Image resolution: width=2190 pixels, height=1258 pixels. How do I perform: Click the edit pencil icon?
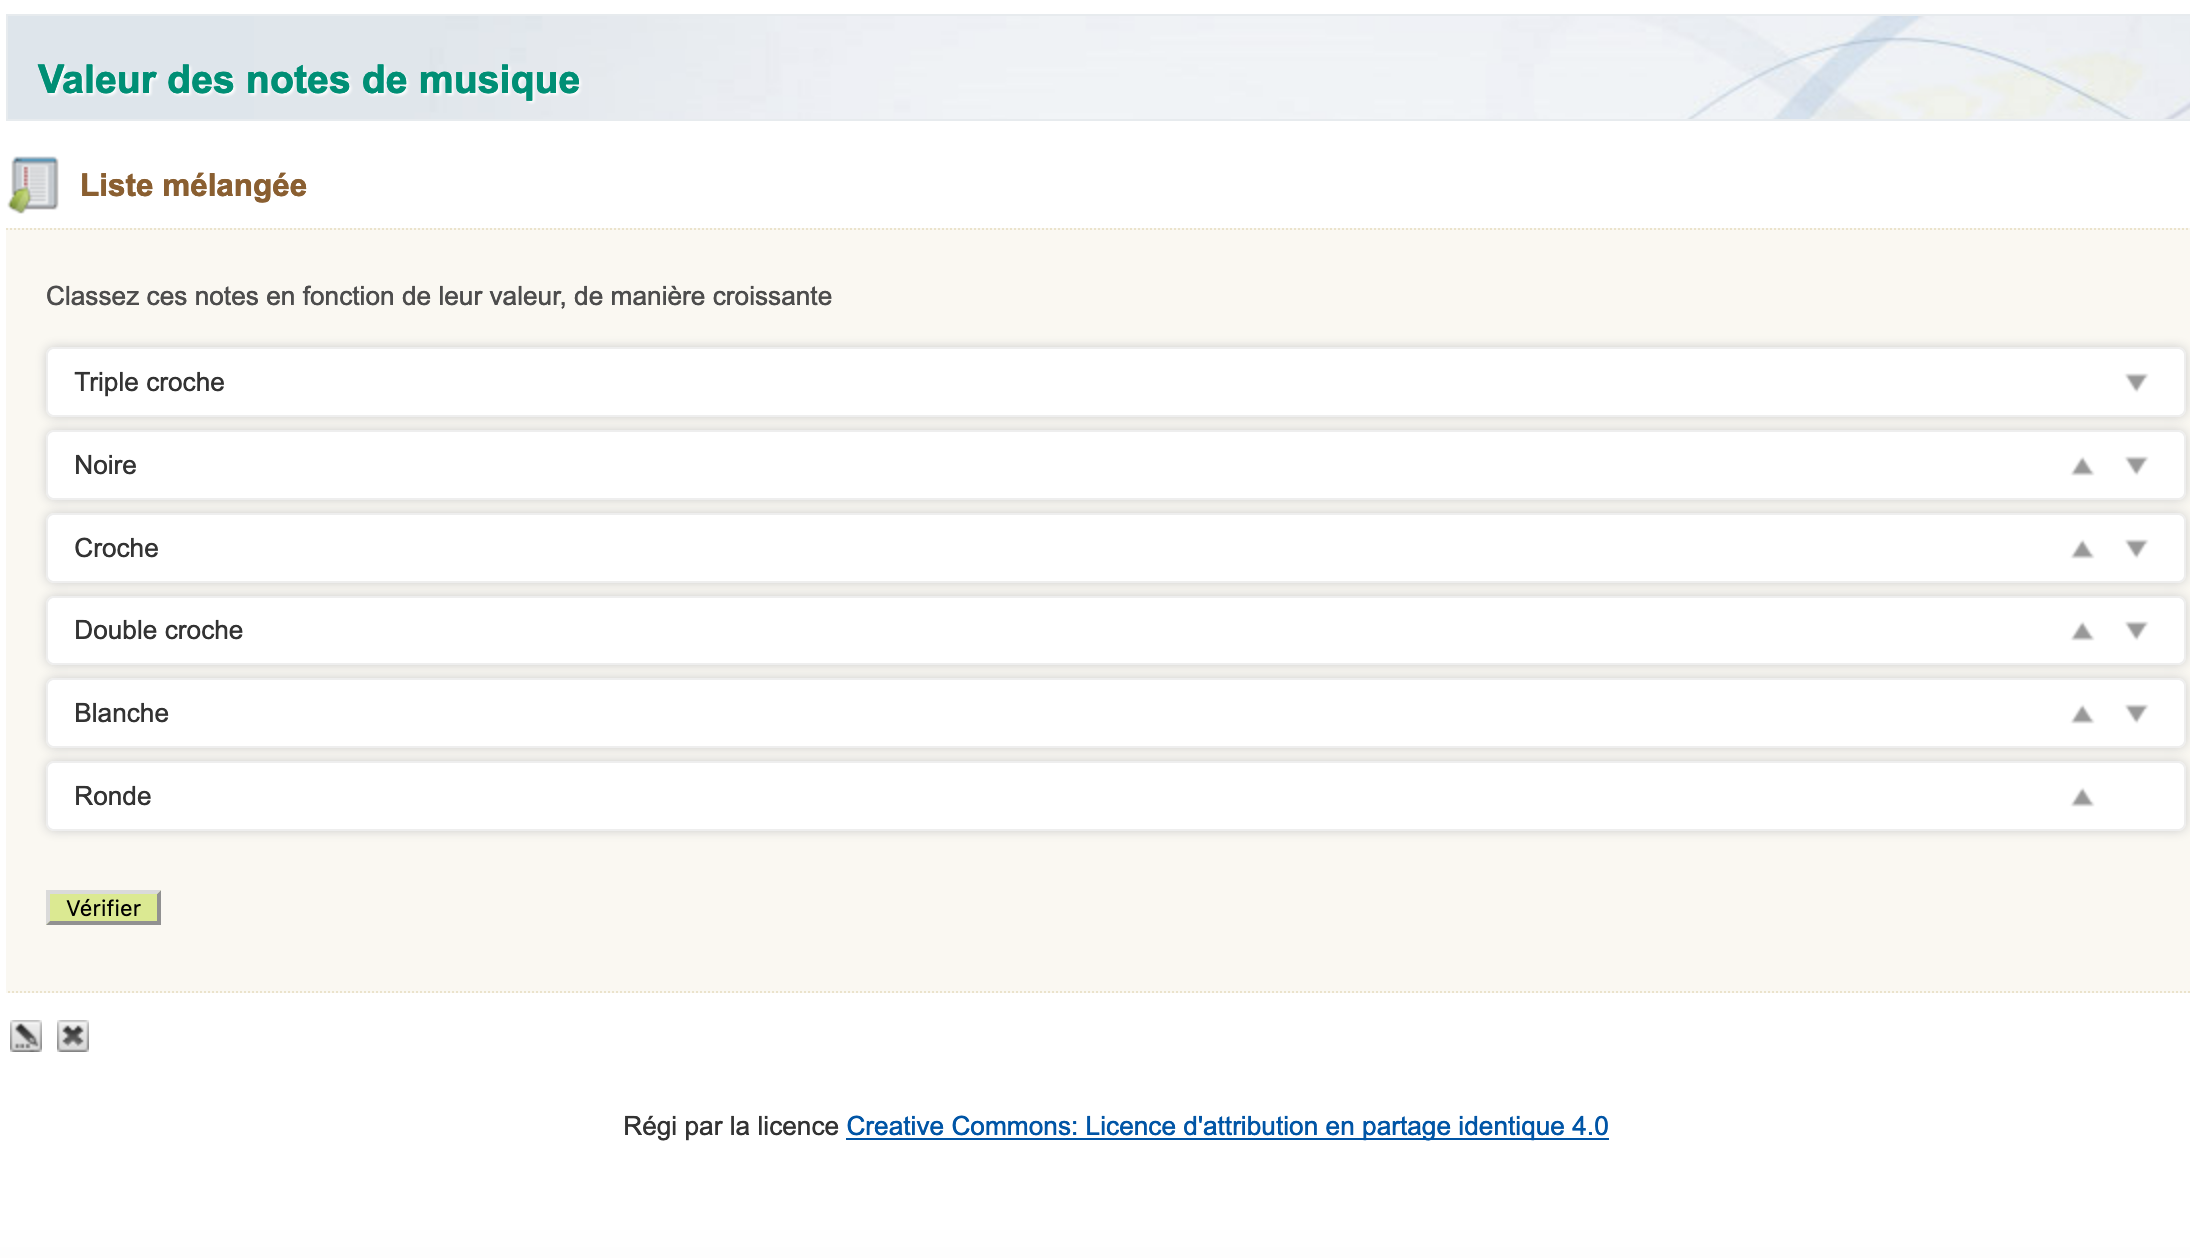point(26,1036)
